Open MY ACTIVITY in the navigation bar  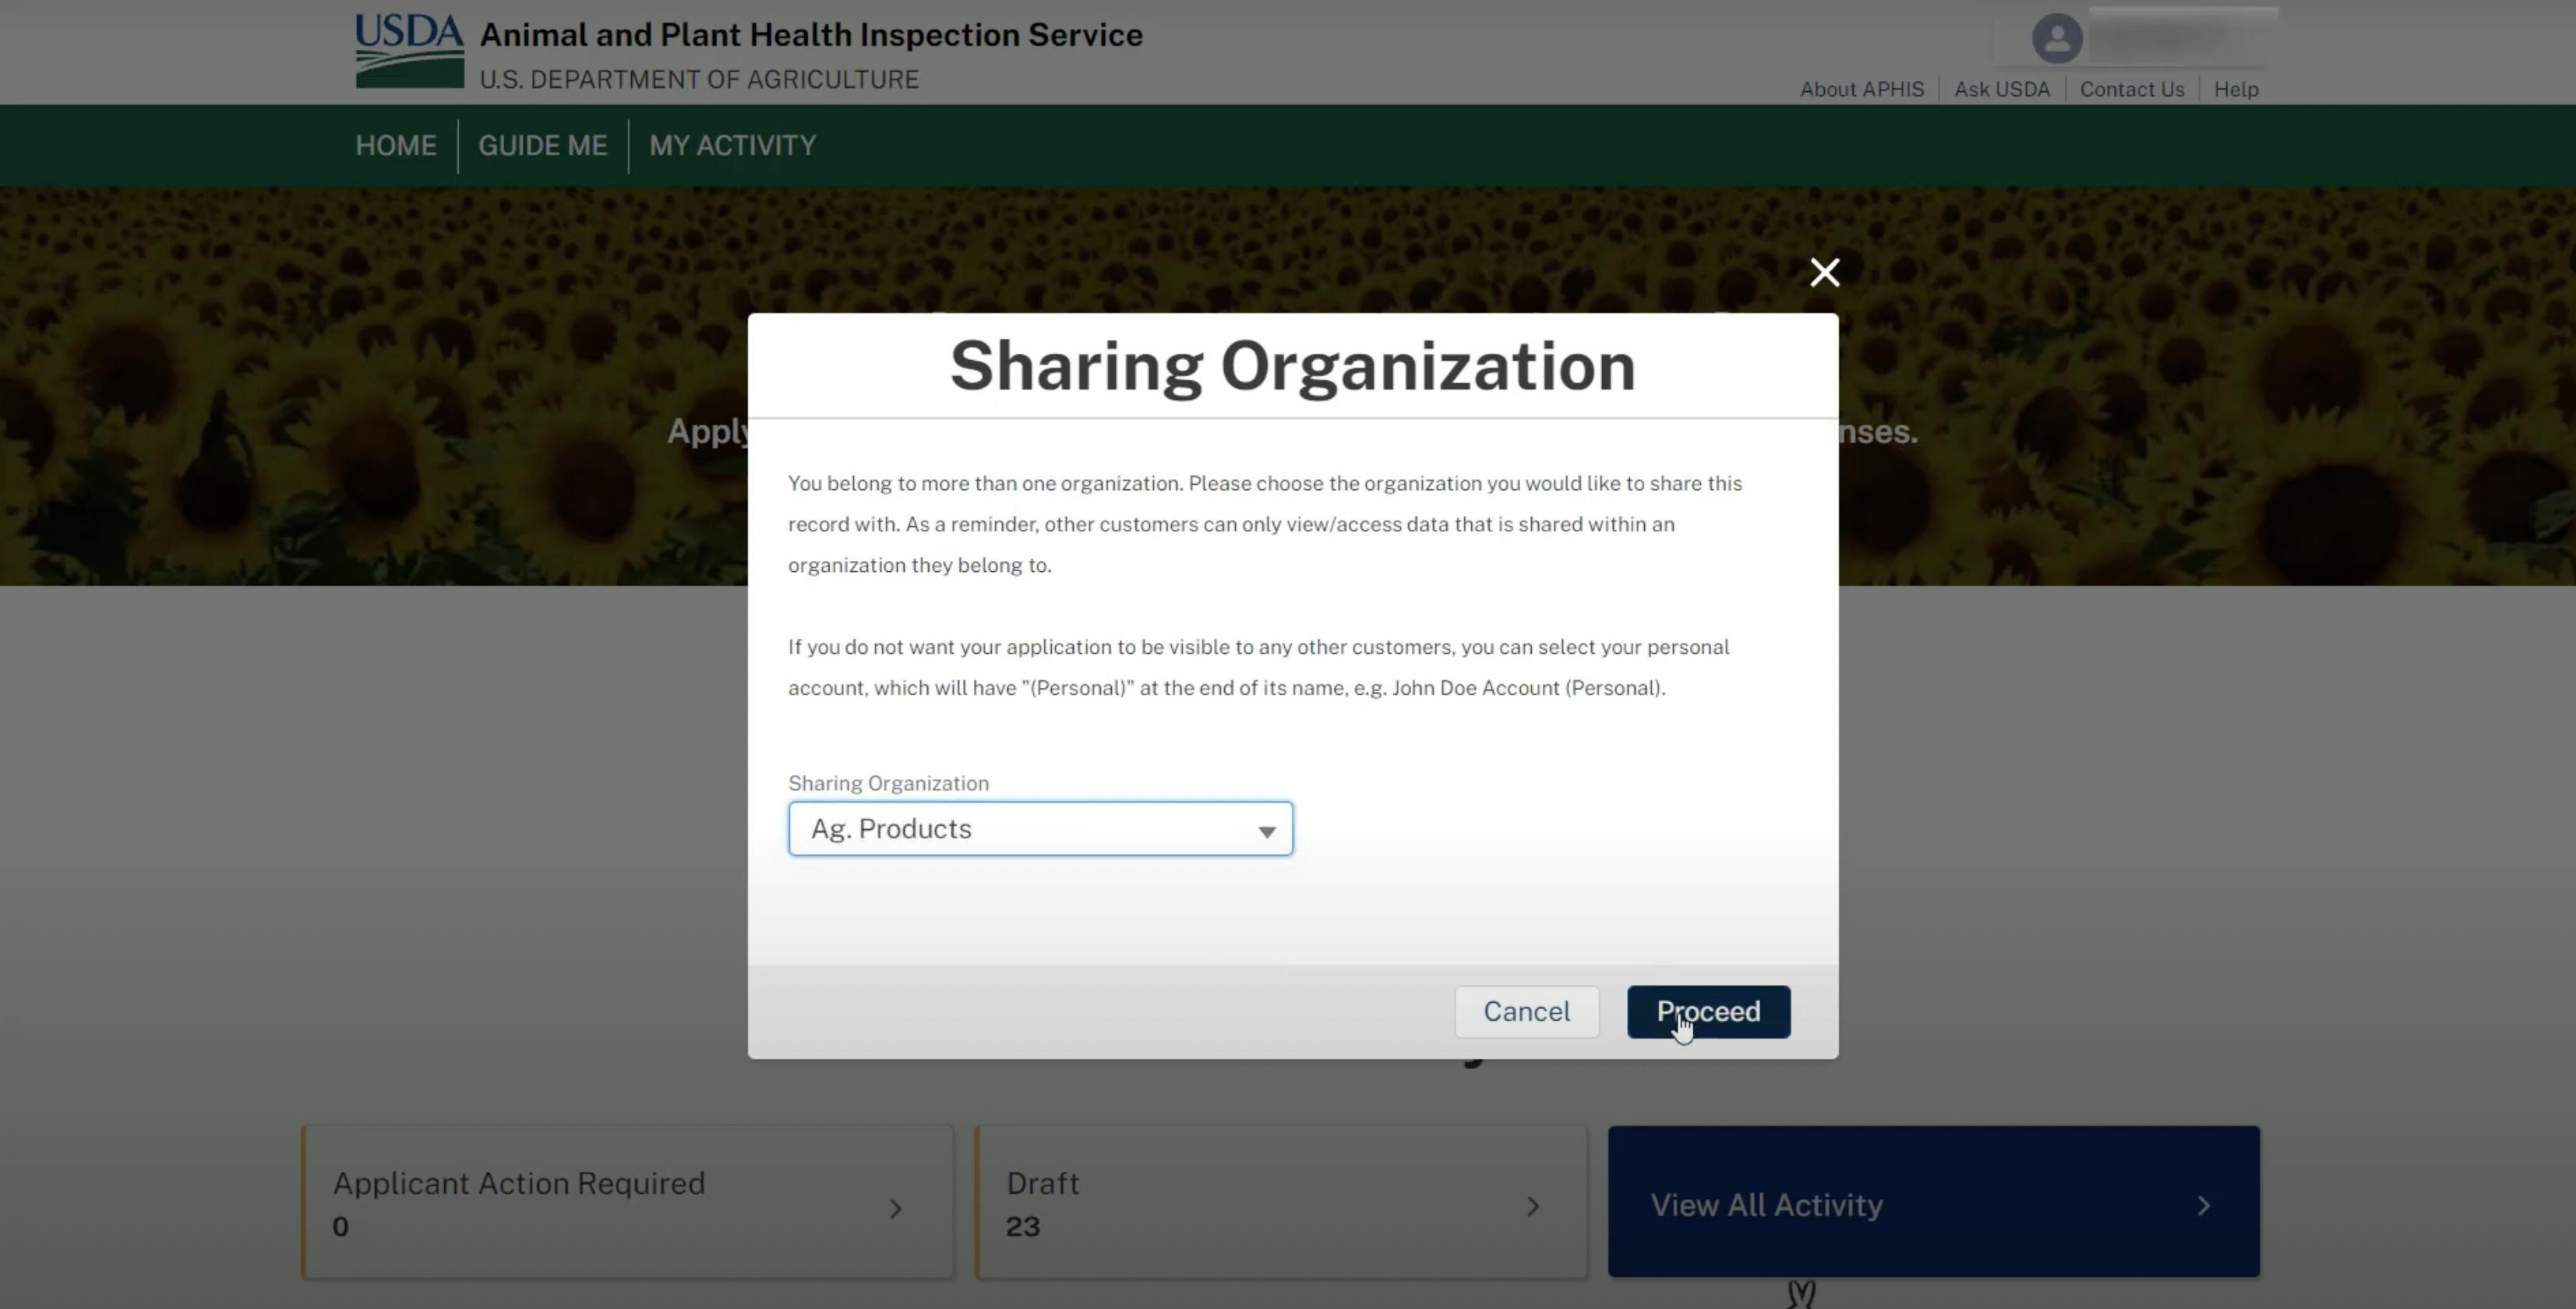(732, 146)
